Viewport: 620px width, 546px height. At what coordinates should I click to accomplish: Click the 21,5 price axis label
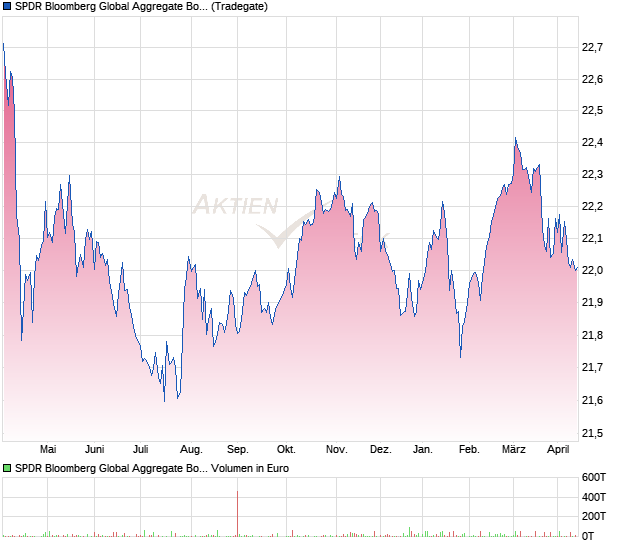click(593, 433)
